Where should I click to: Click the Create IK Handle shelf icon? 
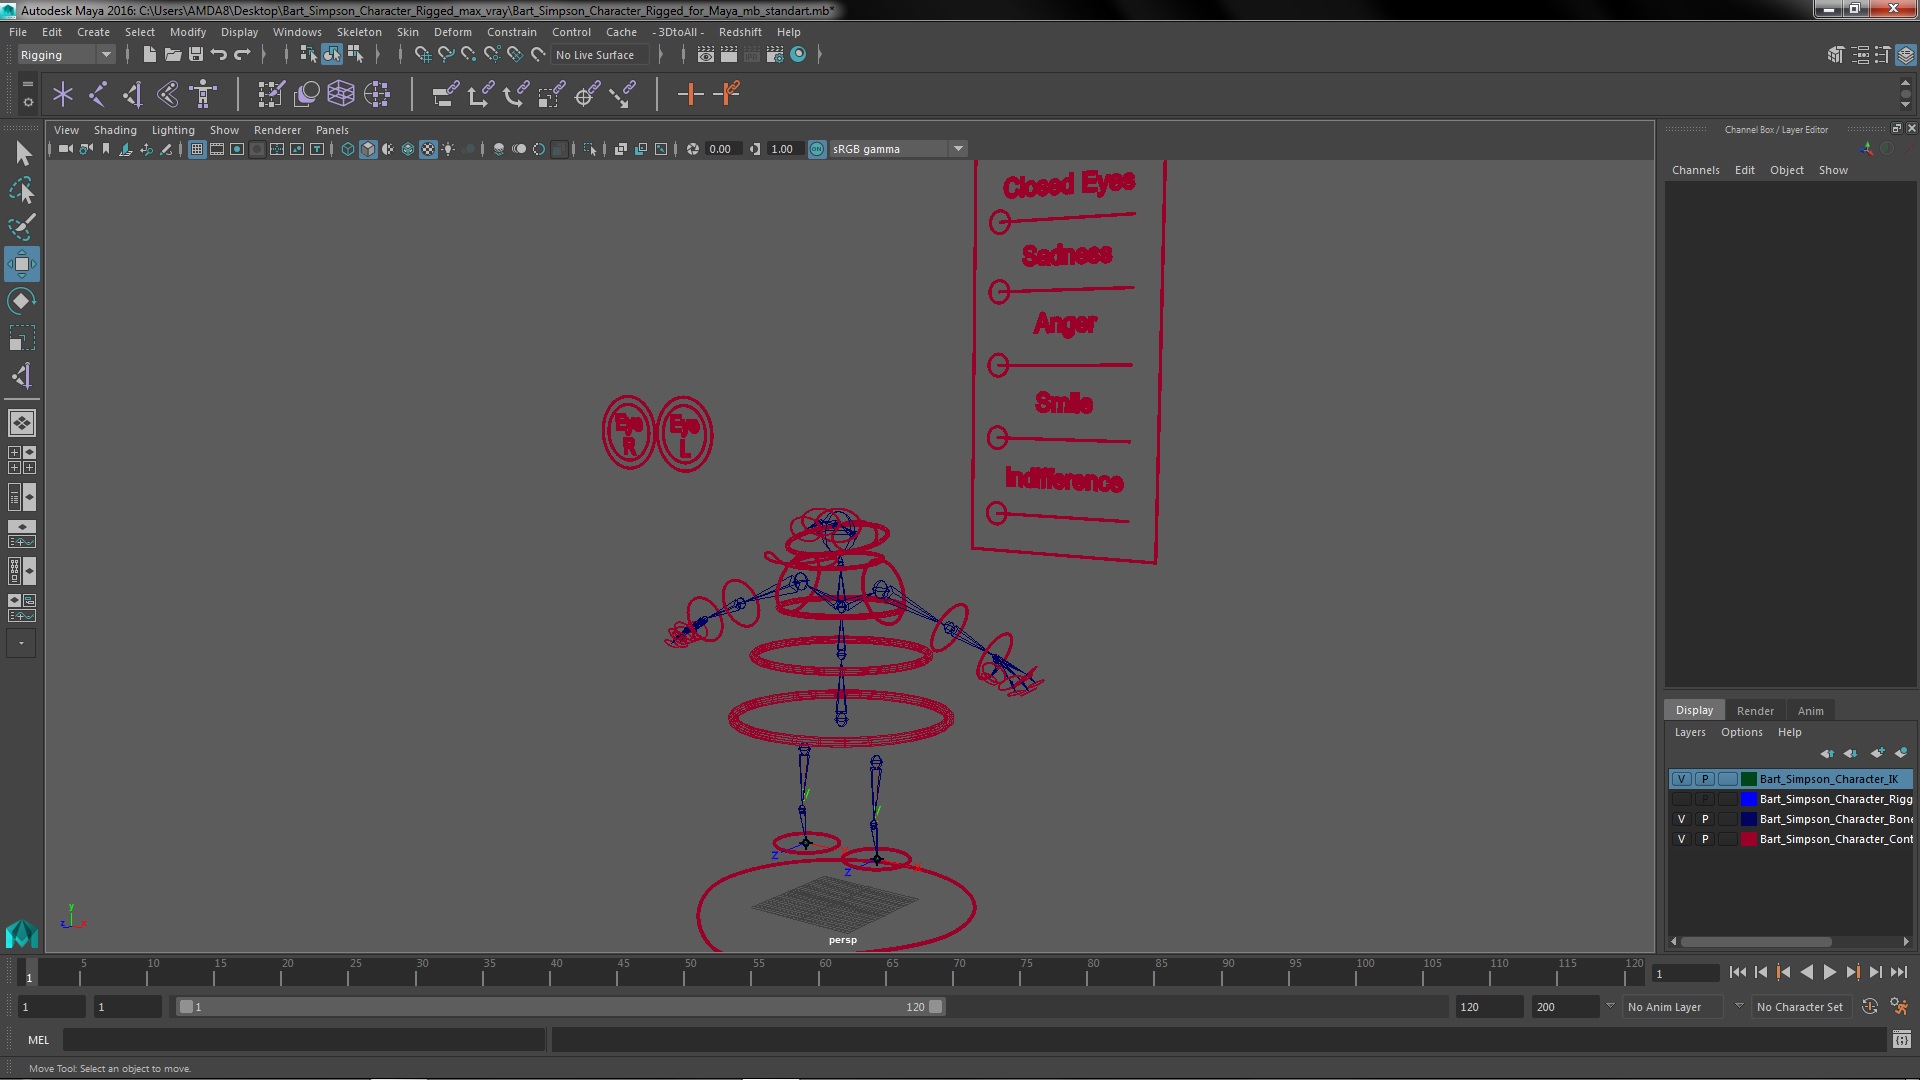[x=132, y=94]
